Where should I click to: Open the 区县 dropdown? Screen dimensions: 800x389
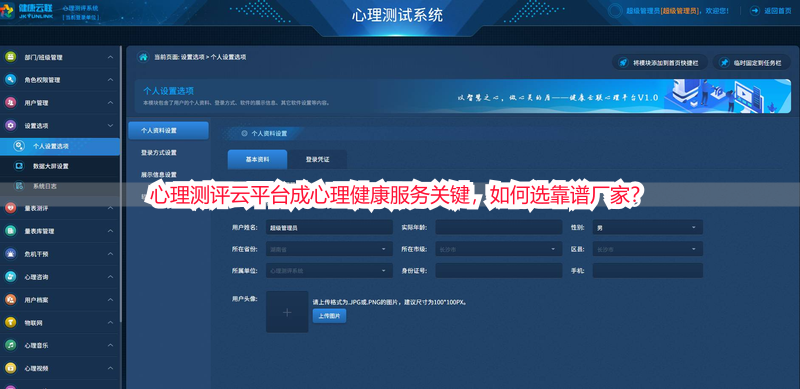coord(647,249)
